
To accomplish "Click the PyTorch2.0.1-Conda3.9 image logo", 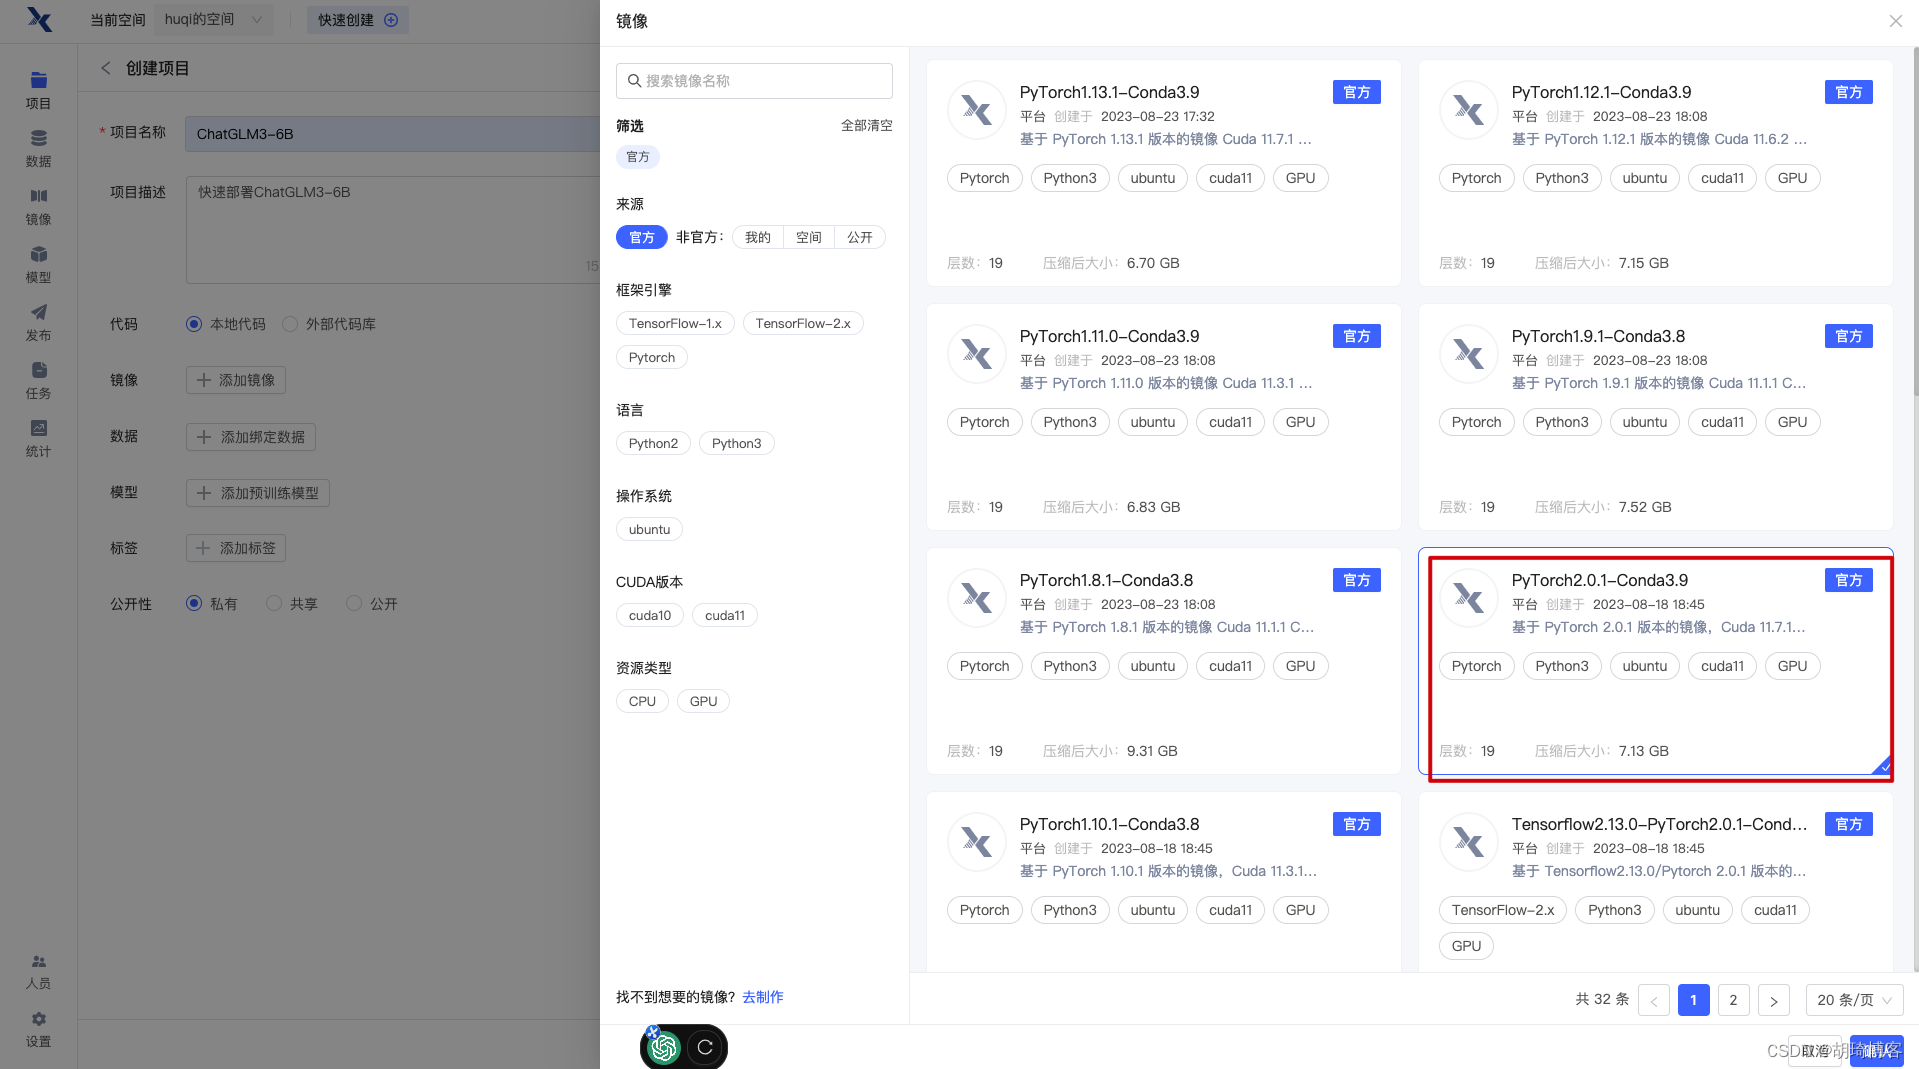I will (x=1468, y=598).
